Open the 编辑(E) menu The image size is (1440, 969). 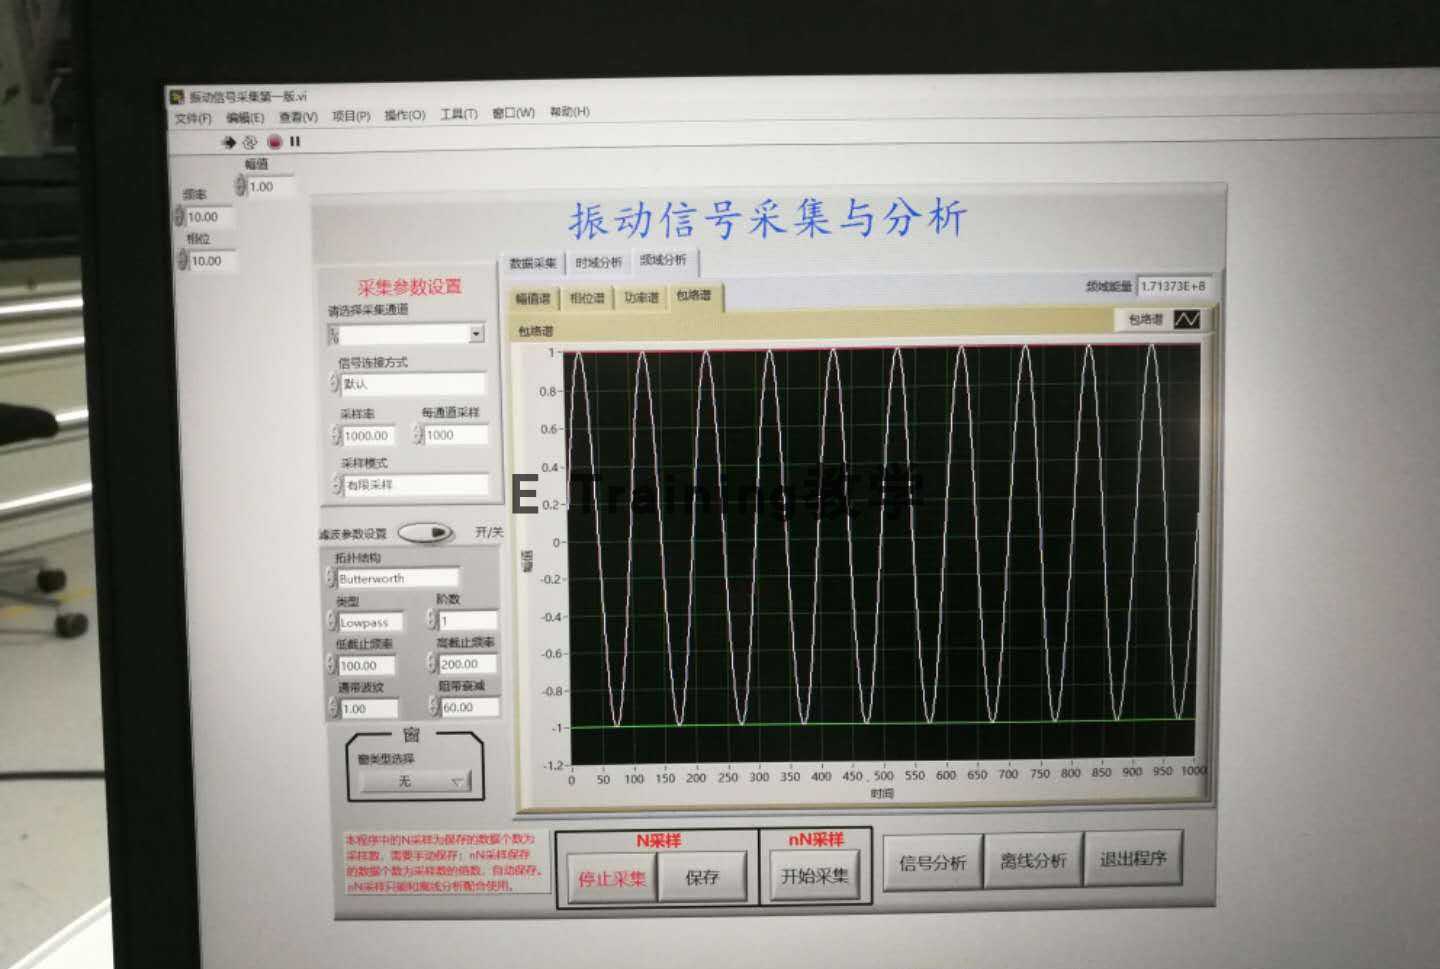[245, 117]
